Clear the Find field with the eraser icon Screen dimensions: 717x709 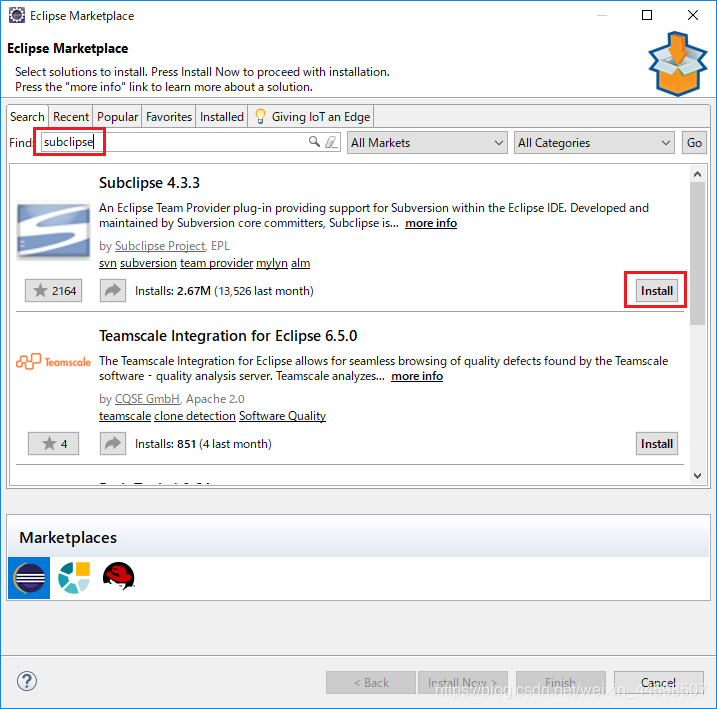point(331,142)
